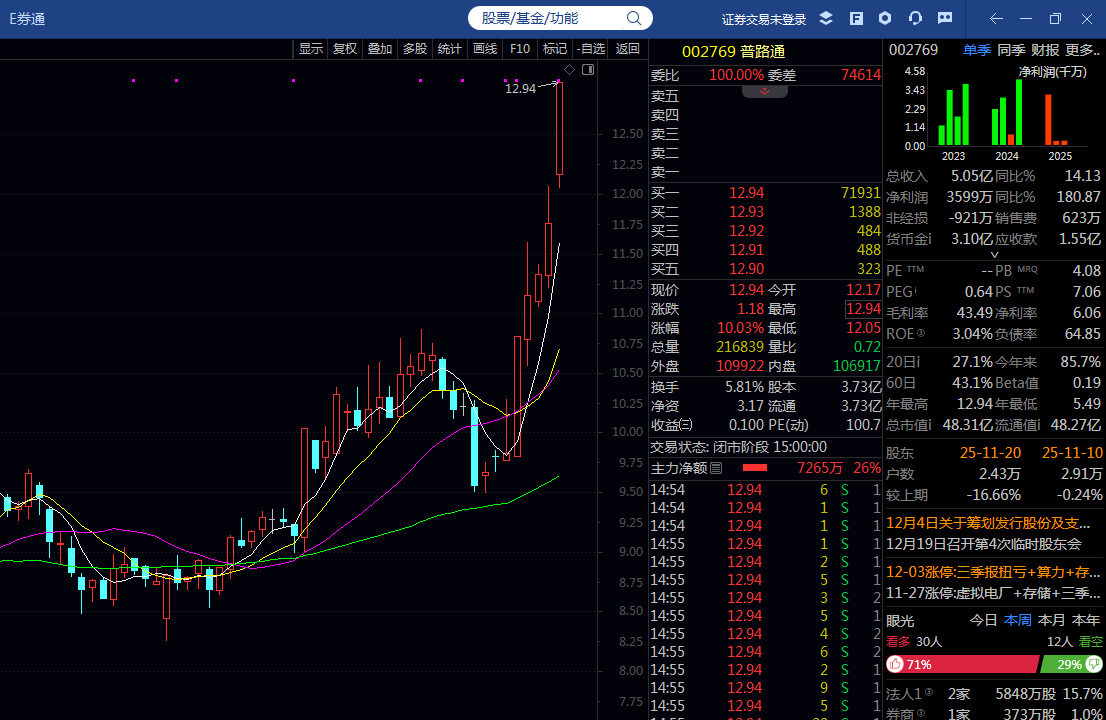Click the F function icon in title bar
The width and height of the screenshot is (1106, 720).
tap(856, 18)
